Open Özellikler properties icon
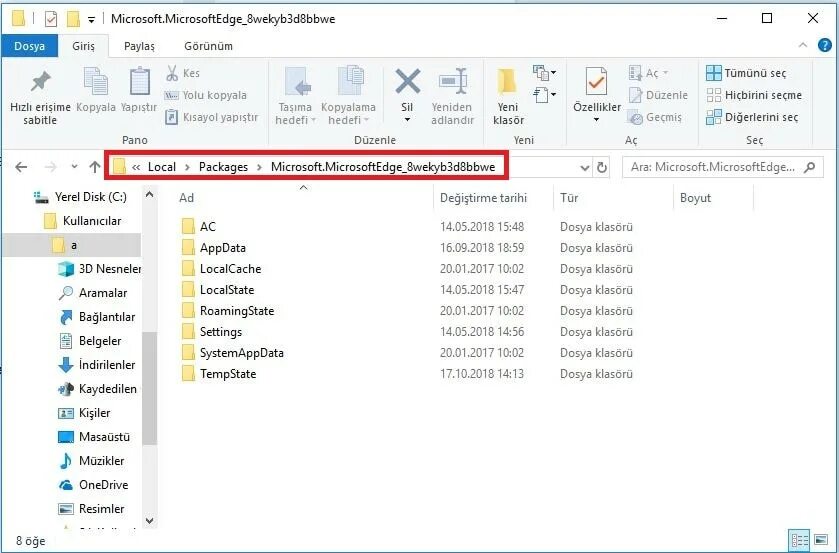This screenshot has height=553, width=839. coord(596,81)
